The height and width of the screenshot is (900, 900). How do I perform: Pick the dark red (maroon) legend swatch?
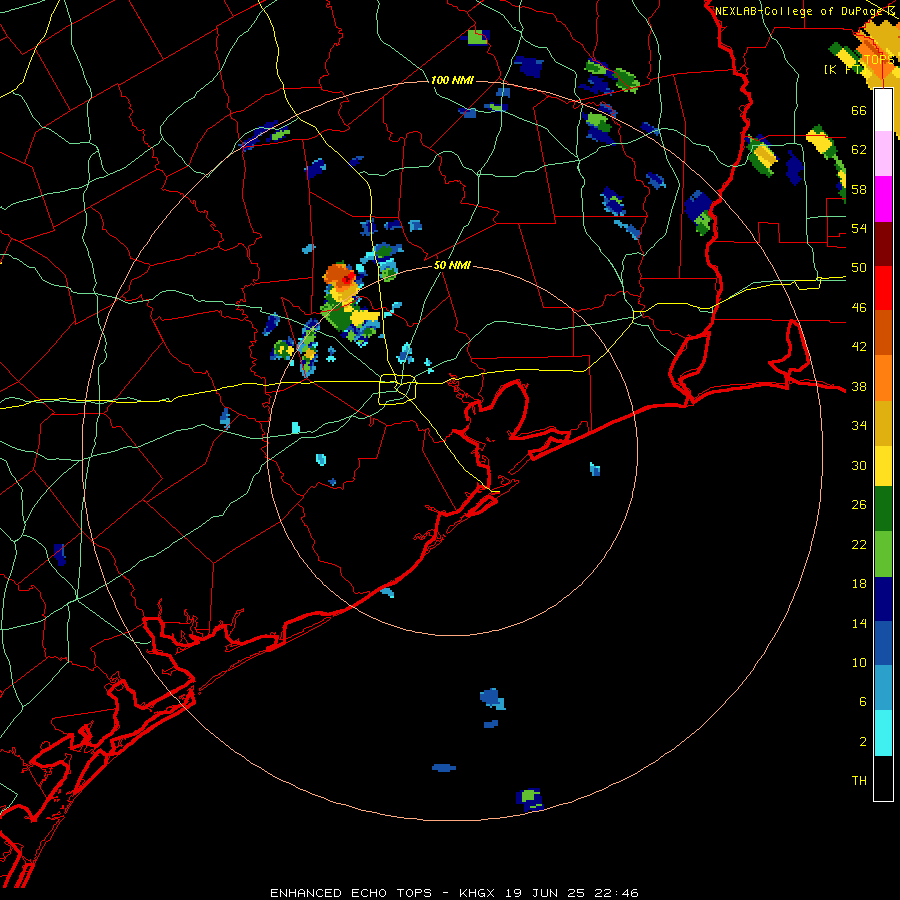coord(883,243)
